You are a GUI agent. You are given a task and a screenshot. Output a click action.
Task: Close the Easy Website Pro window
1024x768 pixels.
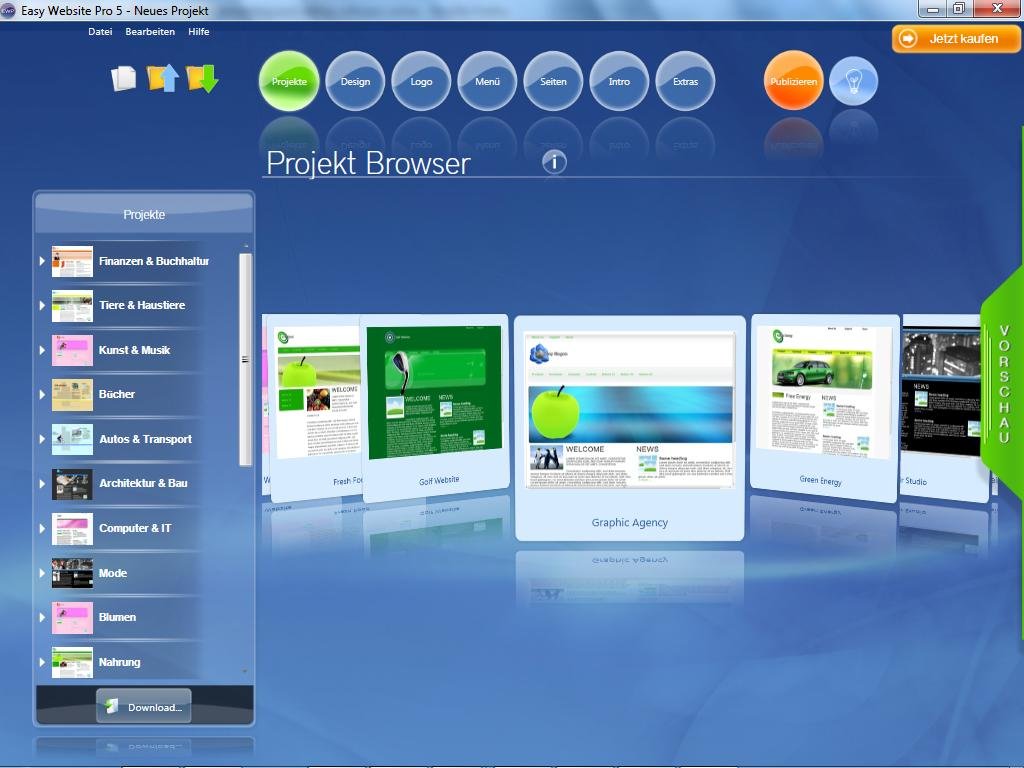[997, 8]
